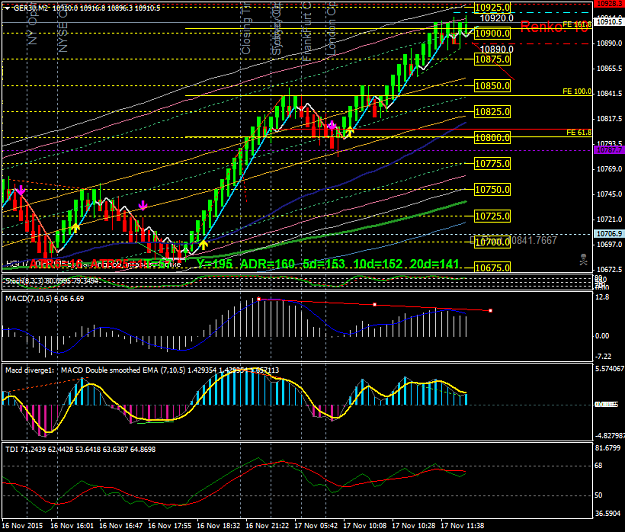Click the 36.5904 TDI scale value
This screenshot has height=532, width=625.
(609, 514)
